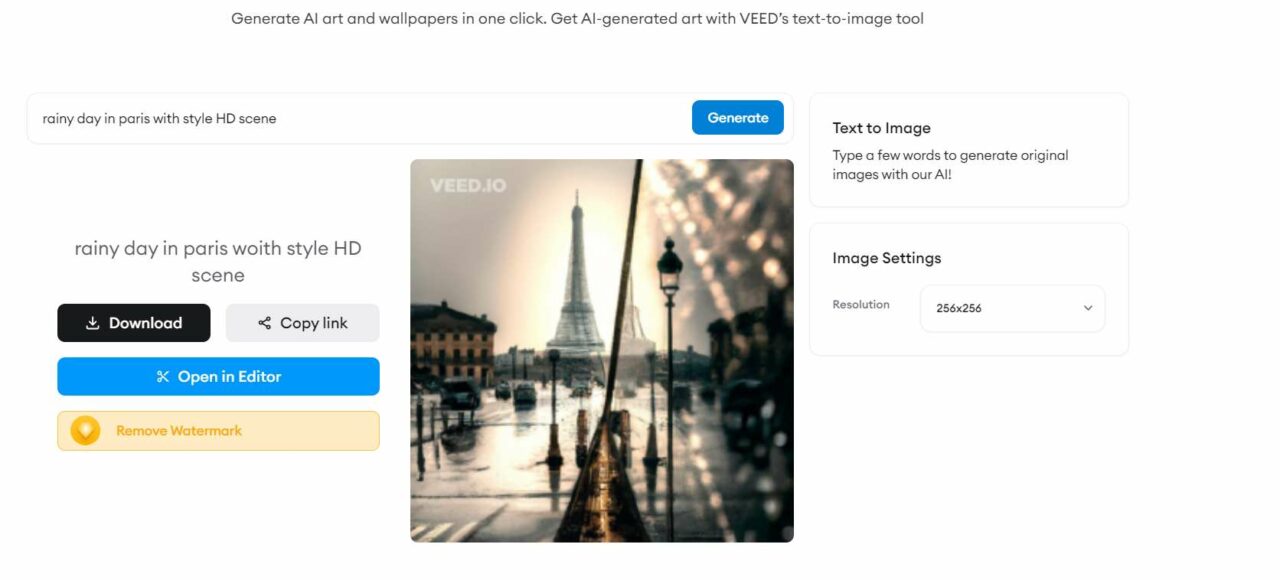Click Copy link for the artwork

(x=303, y=322)
